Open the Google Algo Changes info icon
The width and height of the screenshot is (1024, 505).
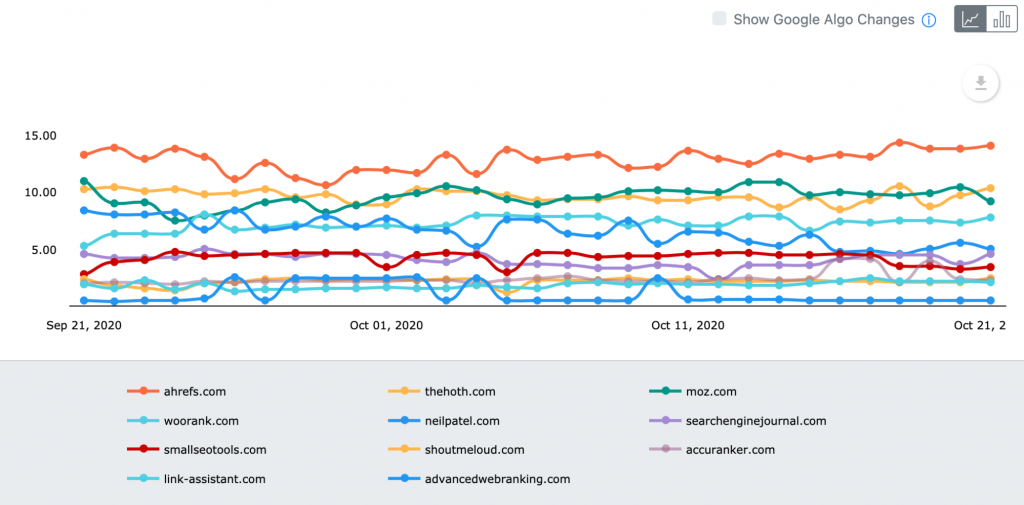tap(929, 20)
